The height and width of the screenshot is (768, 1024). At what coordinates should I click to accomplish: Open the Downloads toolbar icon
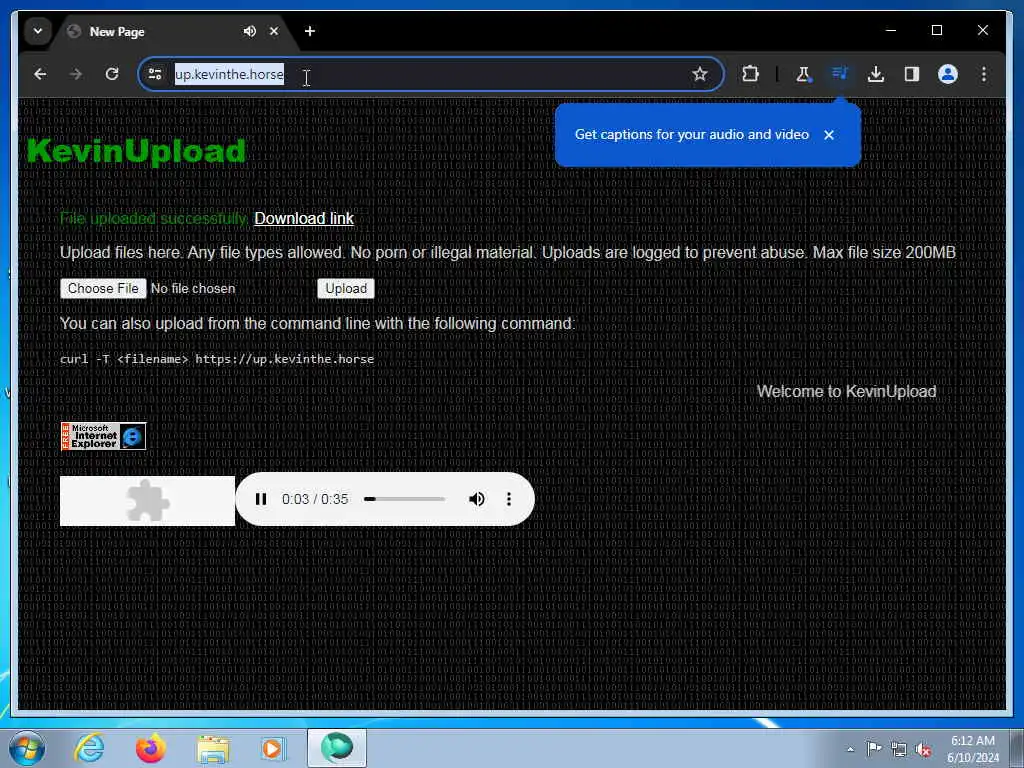(876, 74)
